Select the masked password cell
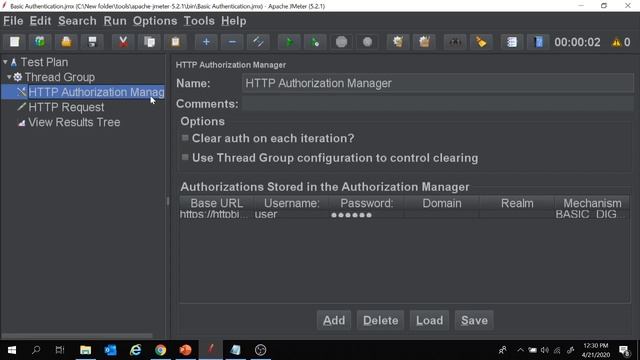This screenshot has height=360, width=640. click(x=367, y=214)
